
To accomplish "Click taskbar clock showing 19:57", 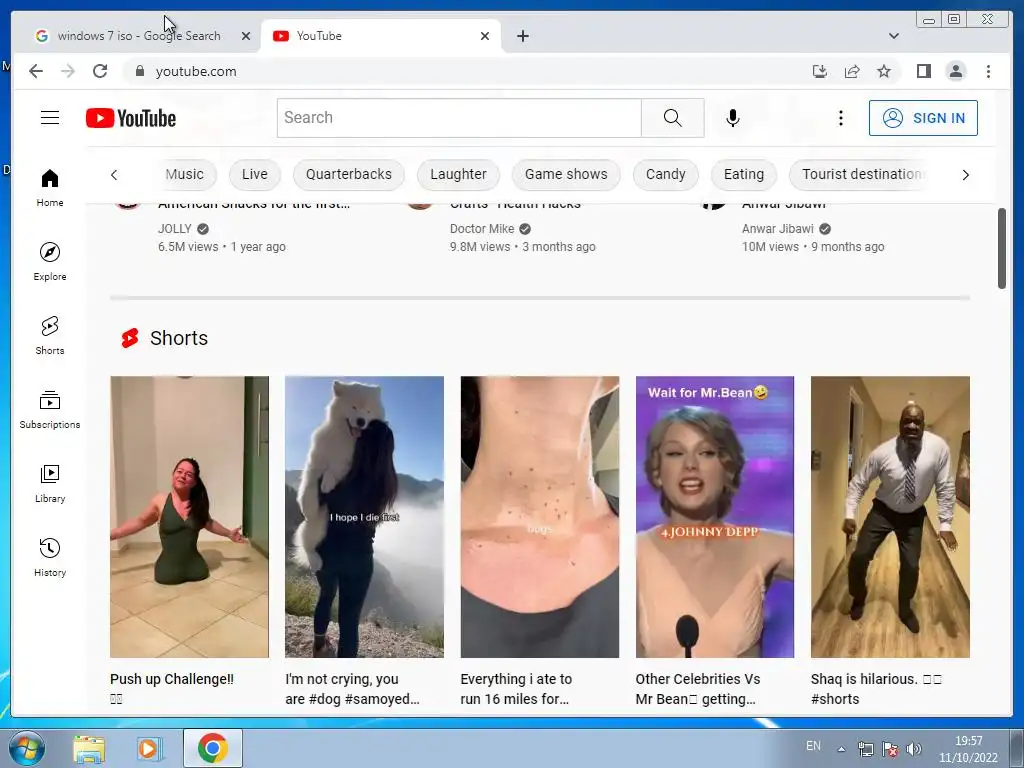I will (968, 749).
